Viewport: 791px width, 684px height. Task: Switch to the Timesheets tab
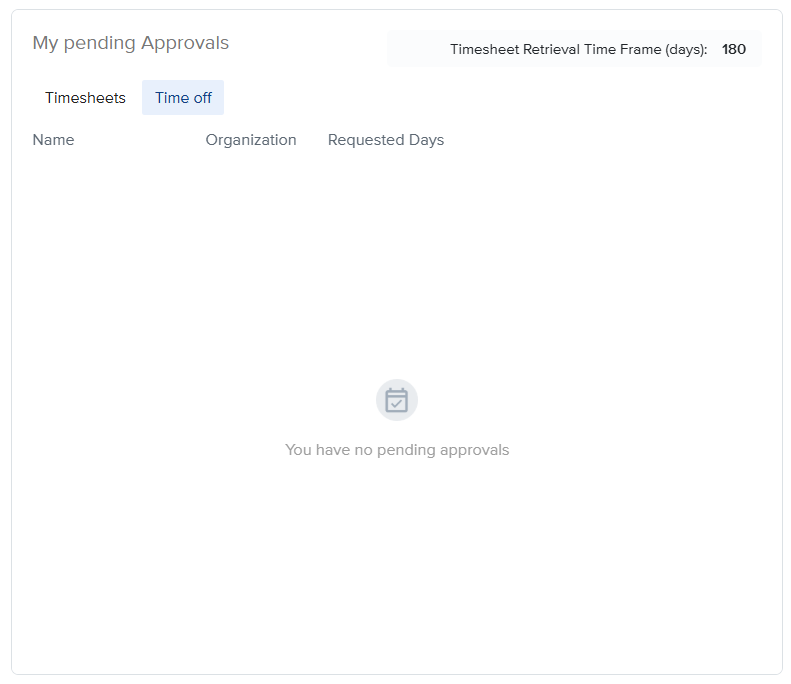coord(85,98)
